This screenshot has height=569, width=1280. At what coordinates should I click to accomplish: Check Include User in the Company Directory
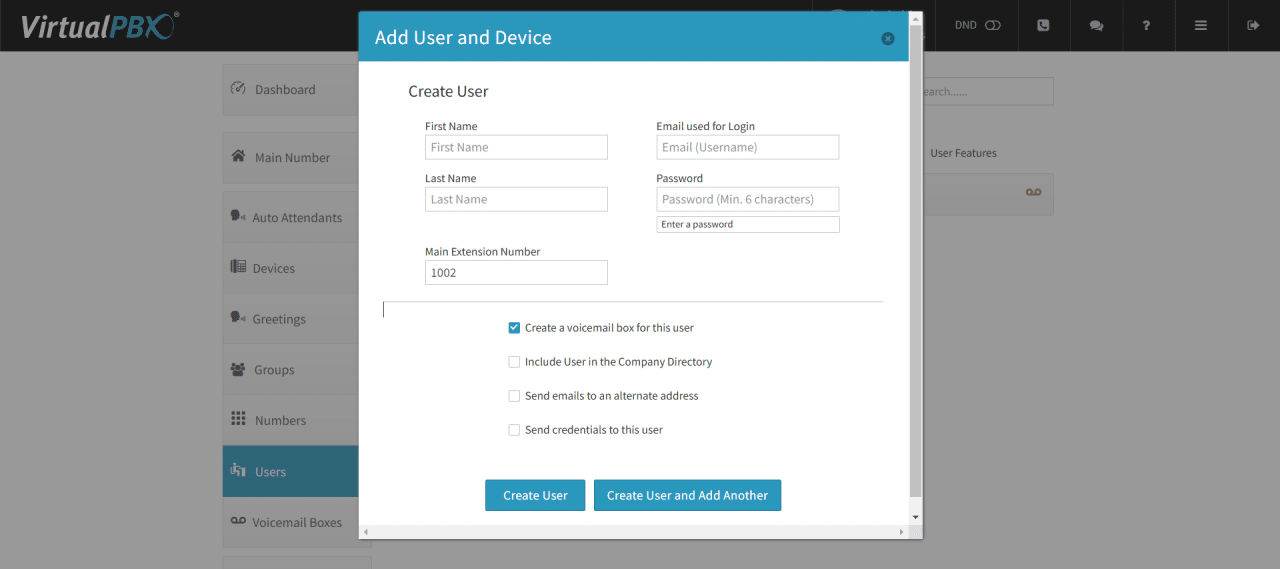pos(514,362)
